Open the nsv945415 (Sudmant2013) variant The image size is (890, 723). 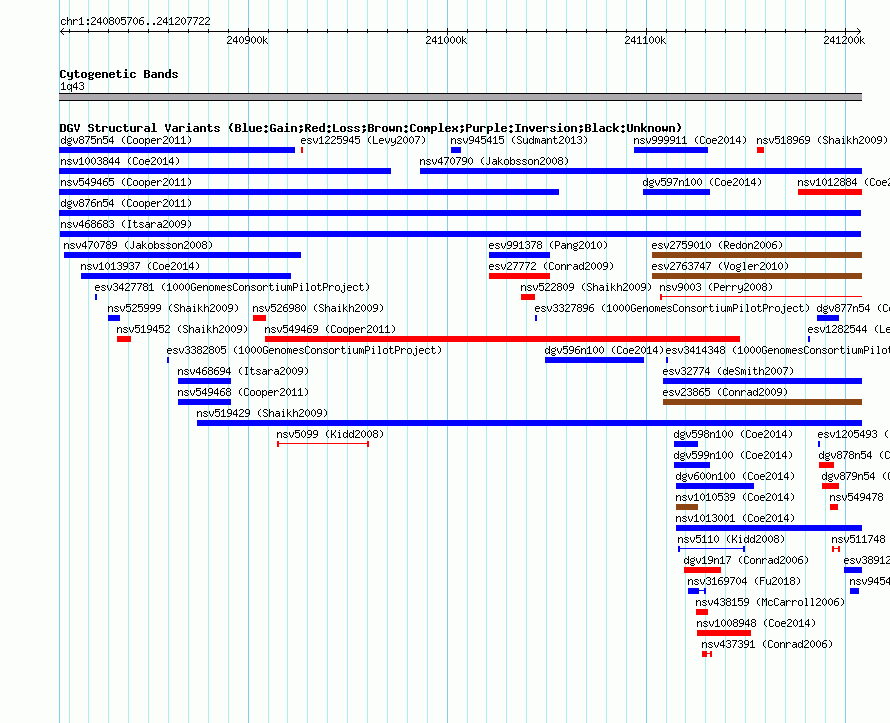519,140
